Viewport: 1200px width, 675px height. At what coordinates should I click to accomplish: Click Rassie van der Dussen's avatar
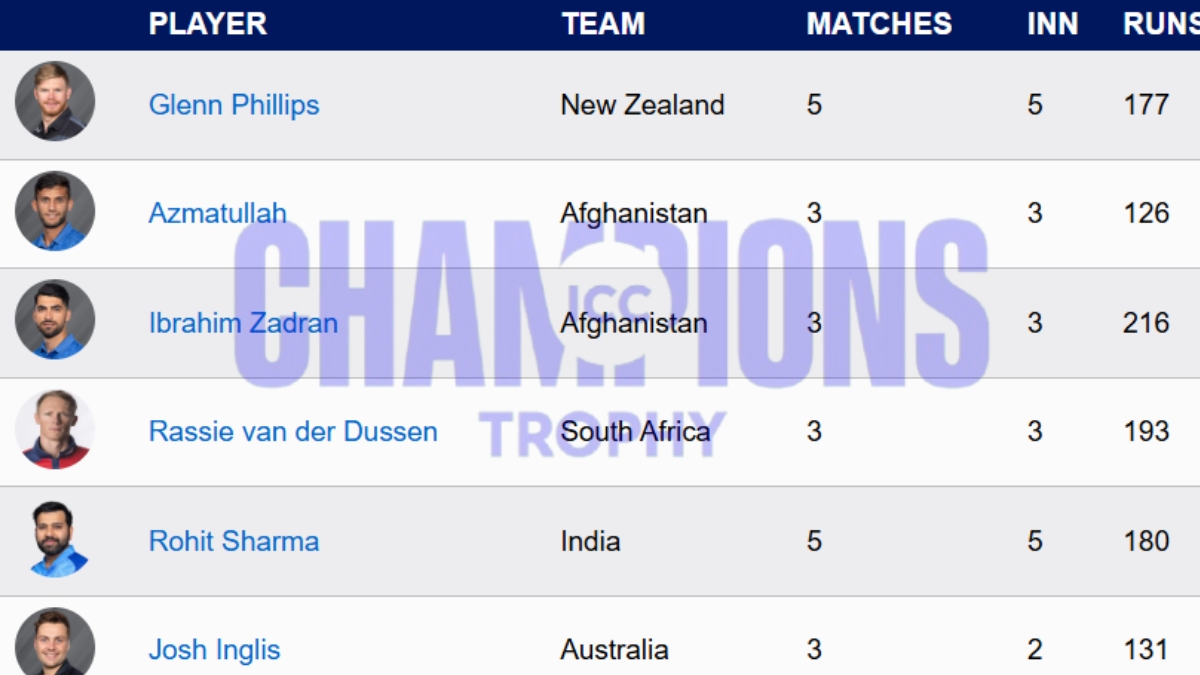click(55, 430)
